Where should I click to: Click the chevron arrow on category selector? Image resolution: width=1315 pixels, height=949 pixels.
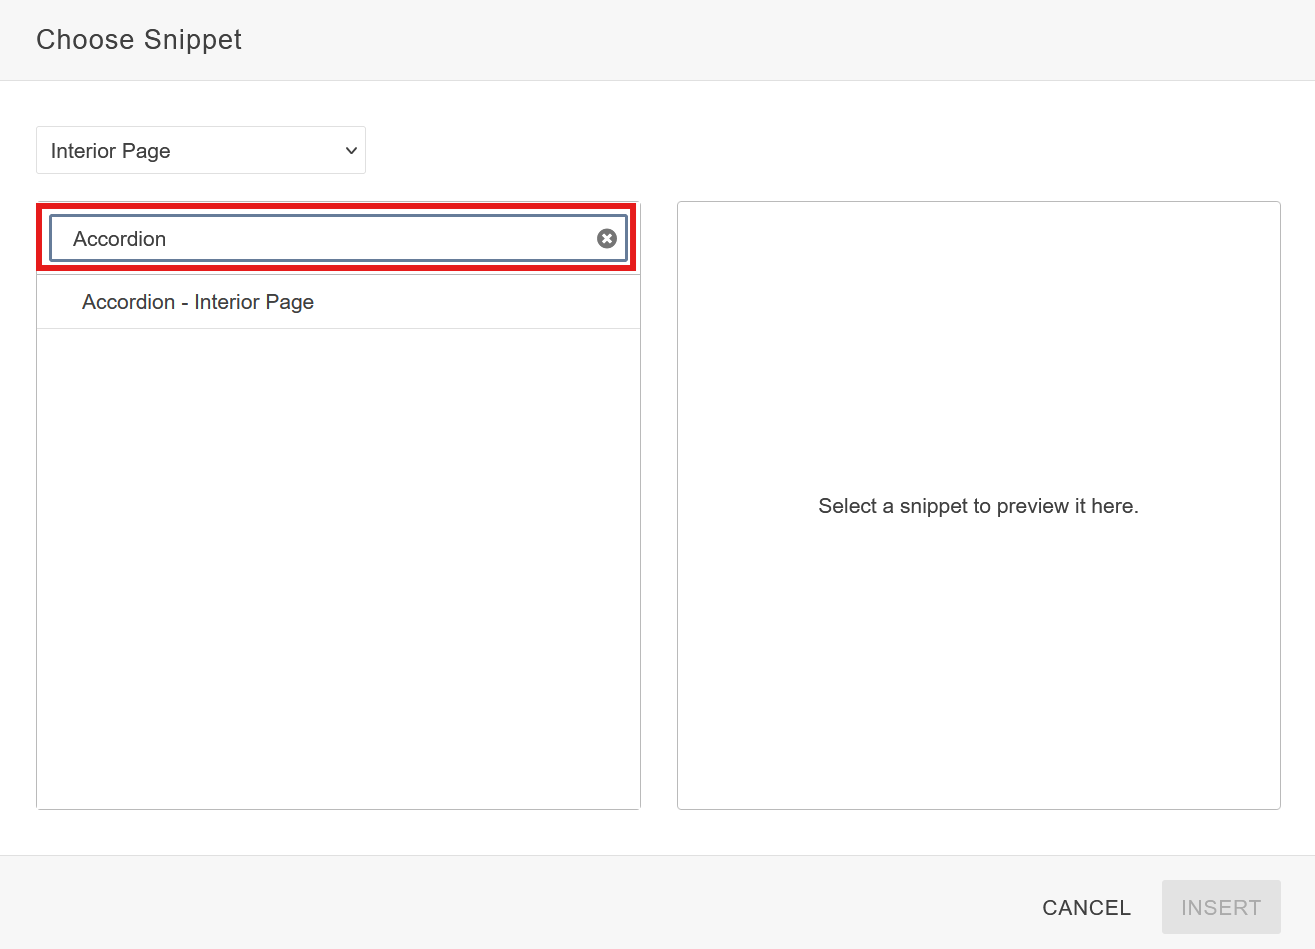pos(351,151)
